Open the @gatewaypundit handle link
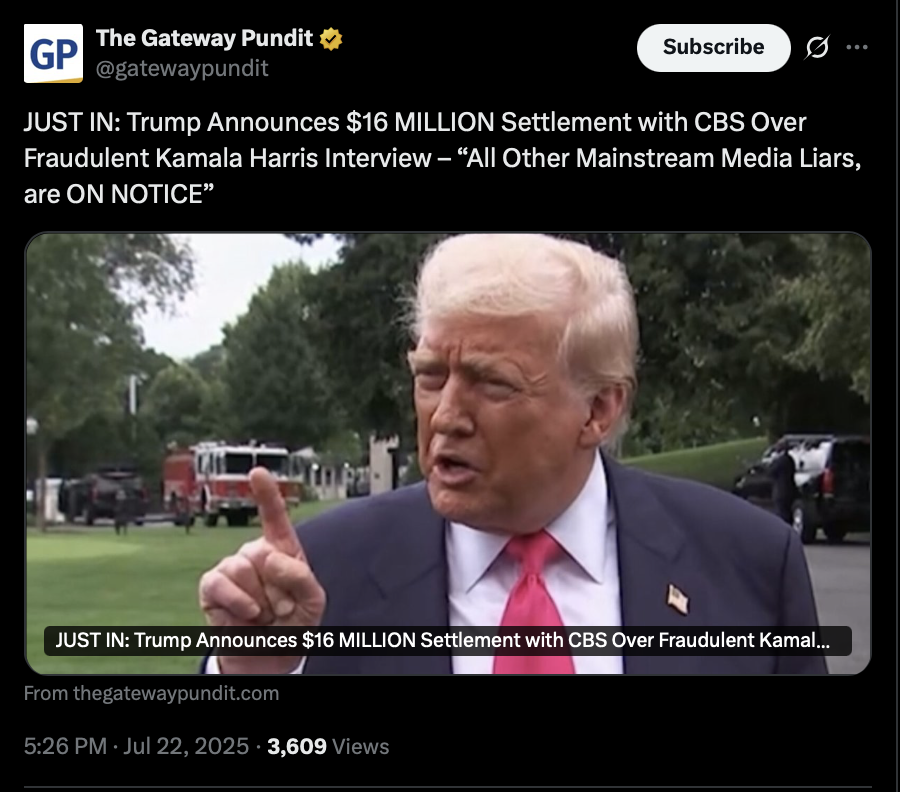 pyautogui.click(x=182, y=68)
